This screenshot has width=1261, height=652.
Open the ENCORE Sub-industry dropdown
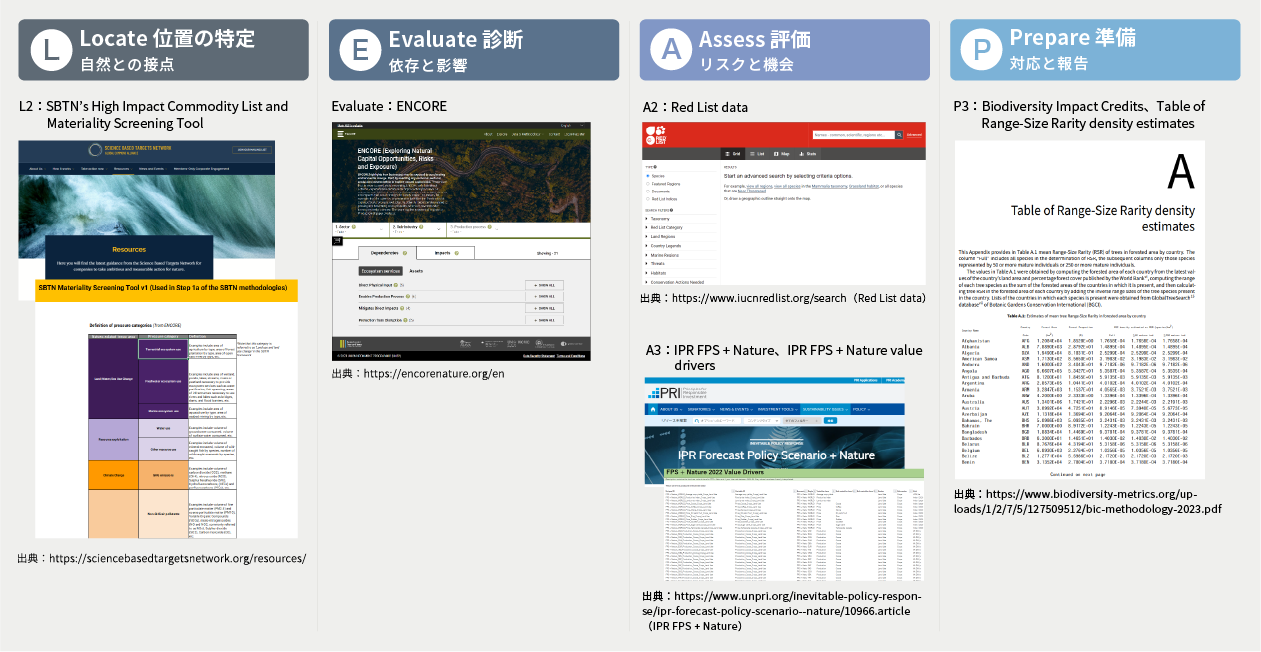point(417,229)
